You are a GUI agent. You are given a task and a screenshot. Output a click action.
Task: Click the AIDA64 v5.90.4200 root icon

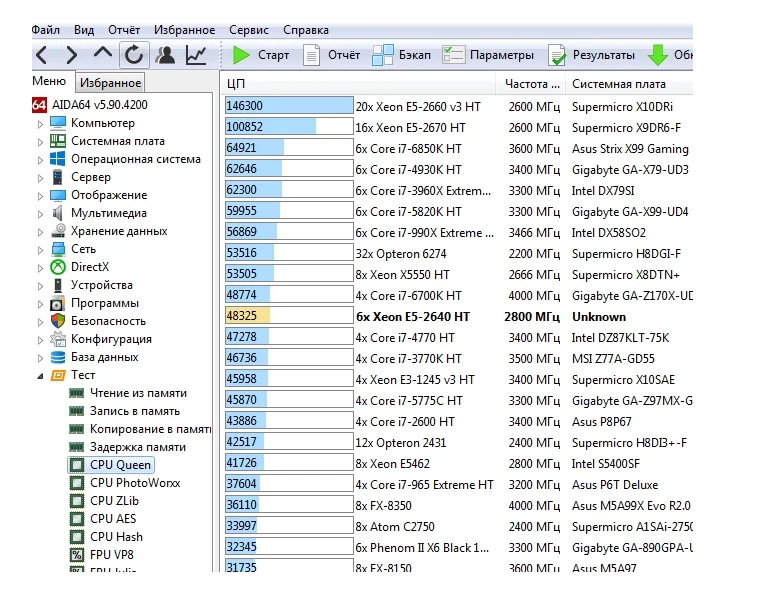click(x=39, y=105)
